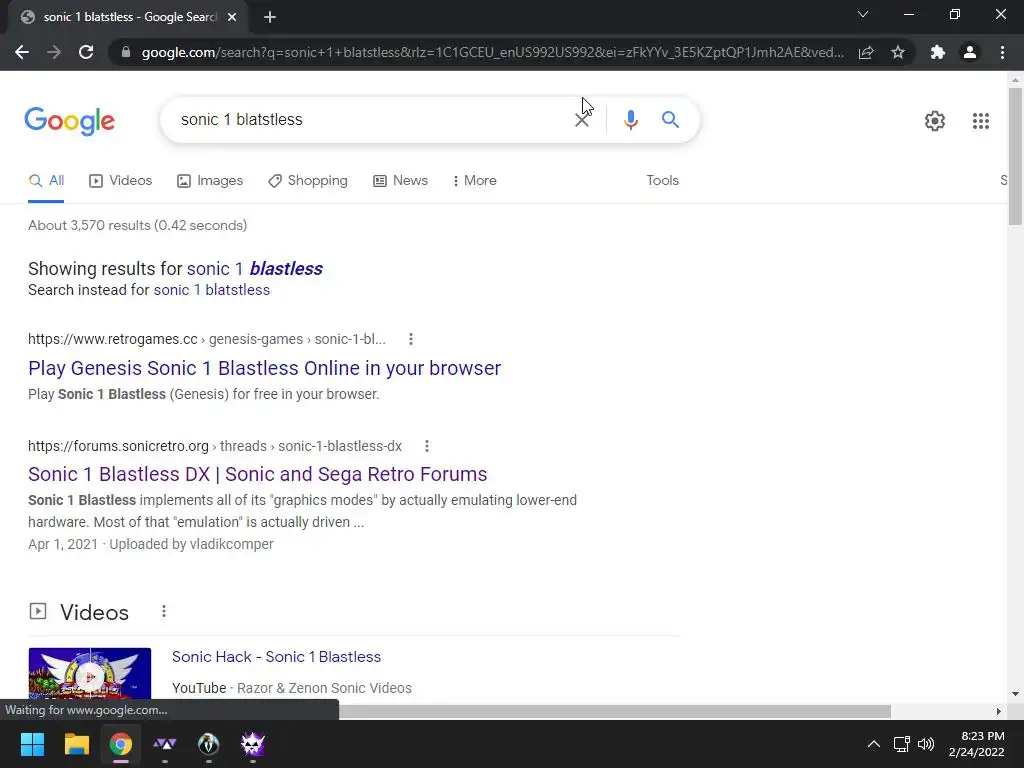Open the tab search chevron
The width and height of the screenshot is (1024, 768).
[x=863, y=14]
